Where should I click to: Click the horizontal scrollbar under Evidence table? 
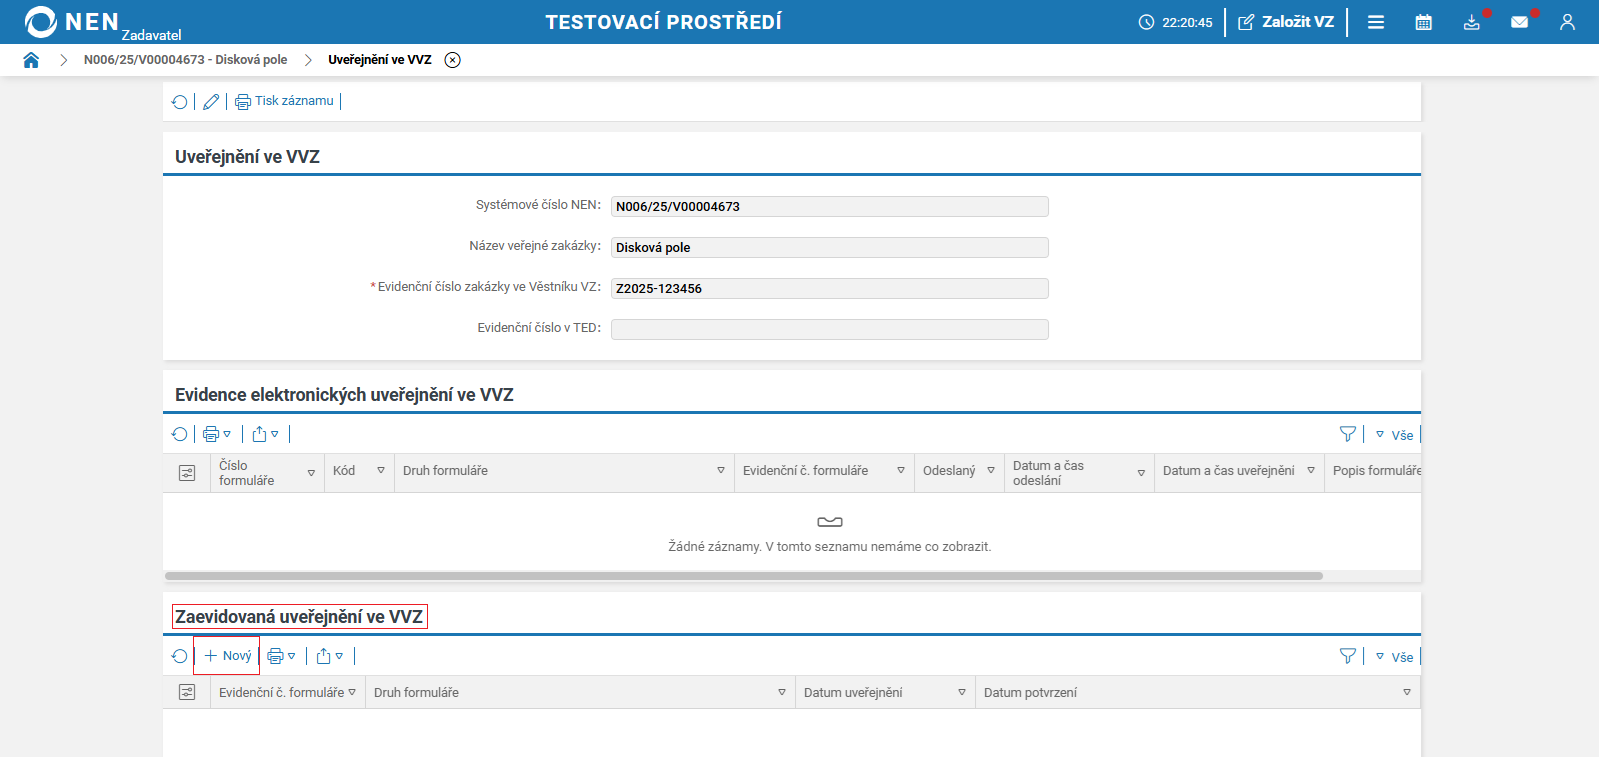pos(743,576)
